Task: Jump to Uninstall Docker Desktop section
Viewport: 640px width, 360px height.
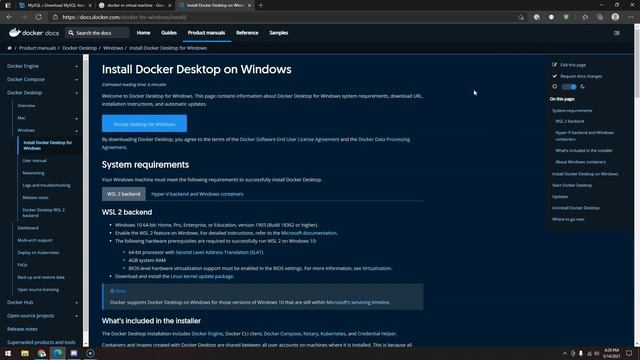Action: click(x=576, y=208)
